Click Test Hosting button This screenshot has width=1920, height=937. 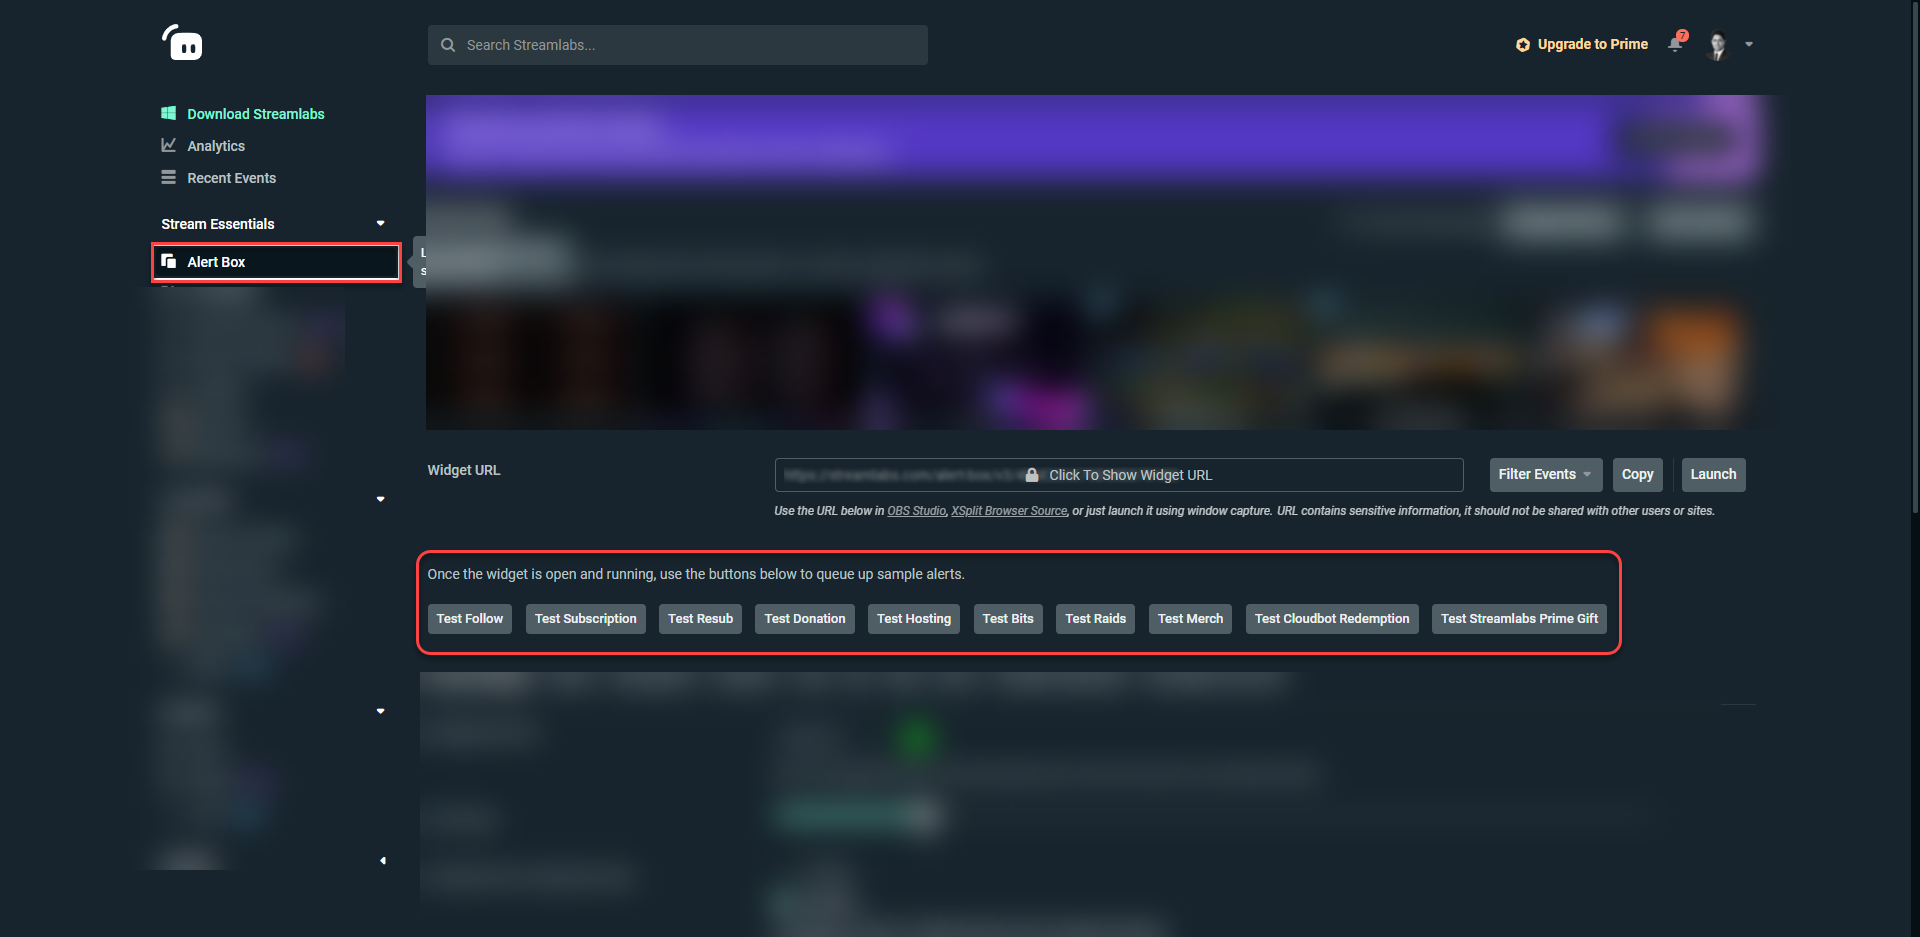914,619
